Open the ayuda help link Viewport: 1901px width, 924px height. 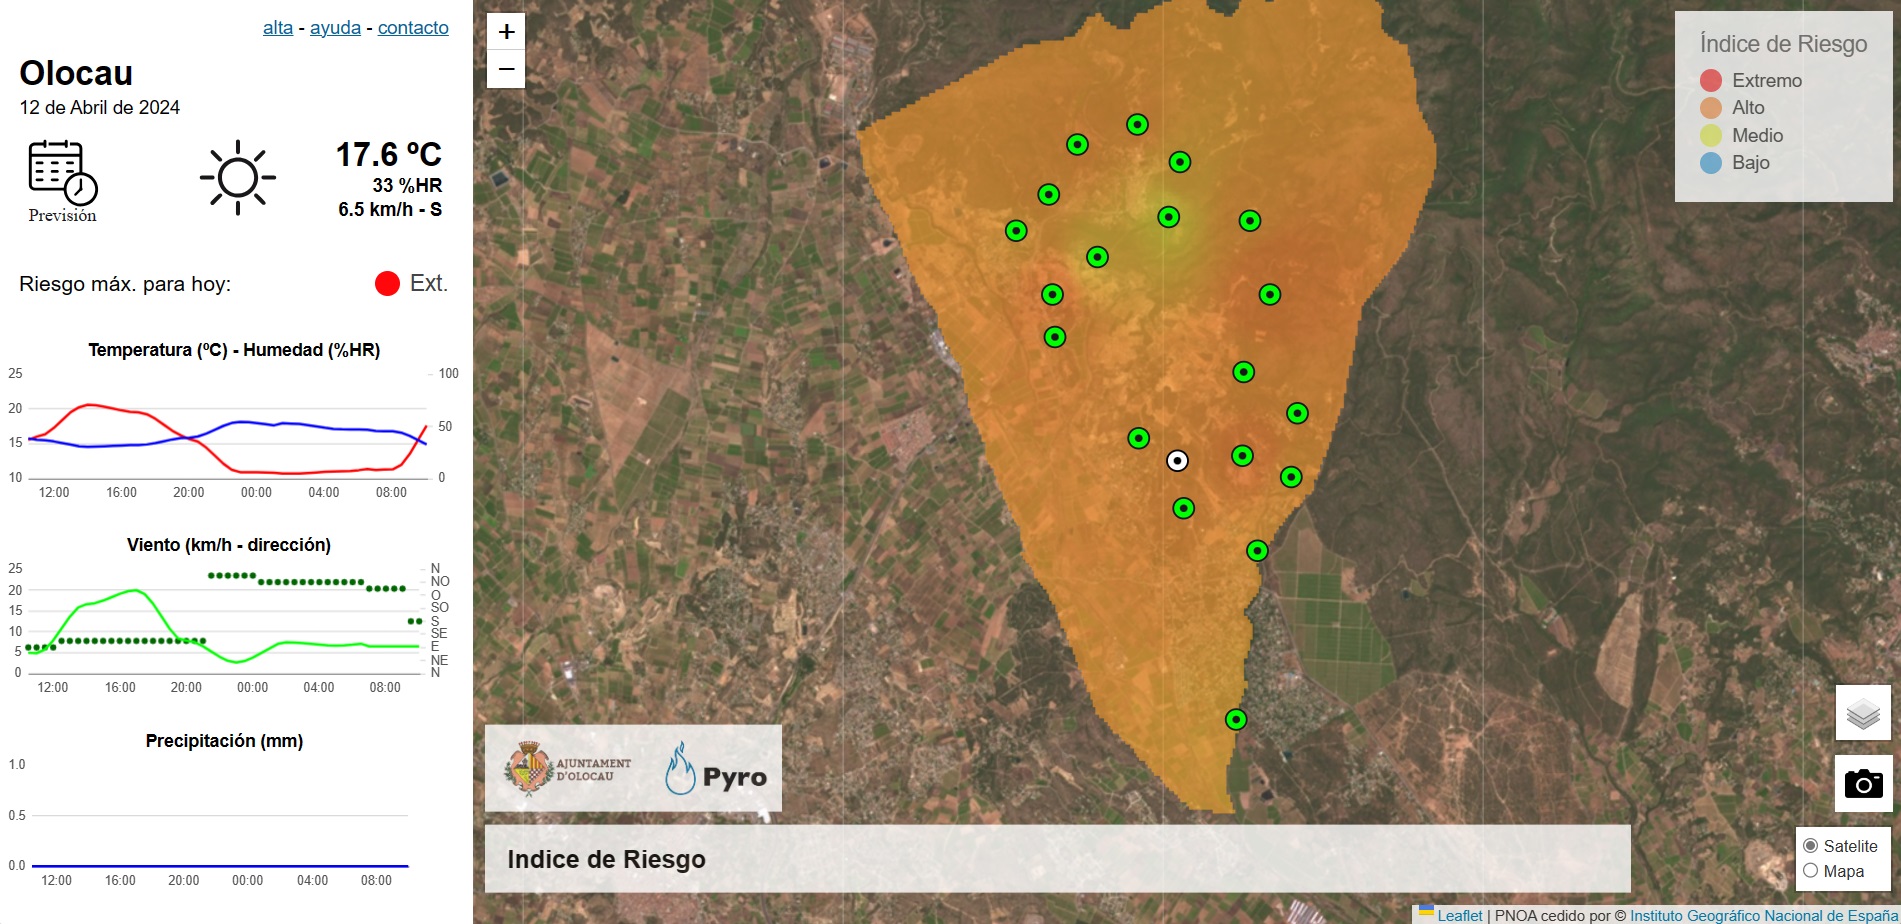(334, 27)
